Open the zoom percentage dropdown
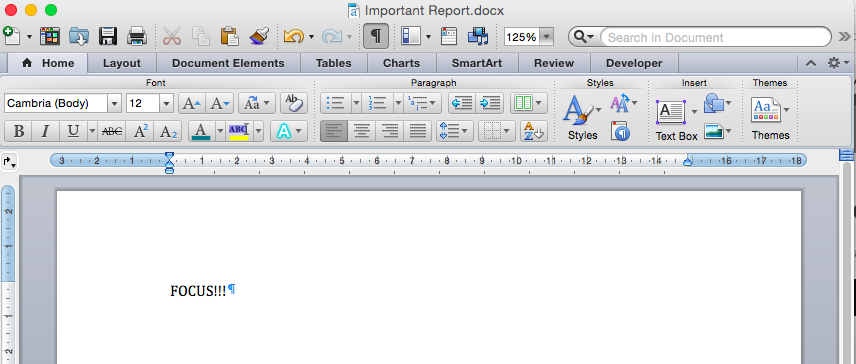 [546, 37]
